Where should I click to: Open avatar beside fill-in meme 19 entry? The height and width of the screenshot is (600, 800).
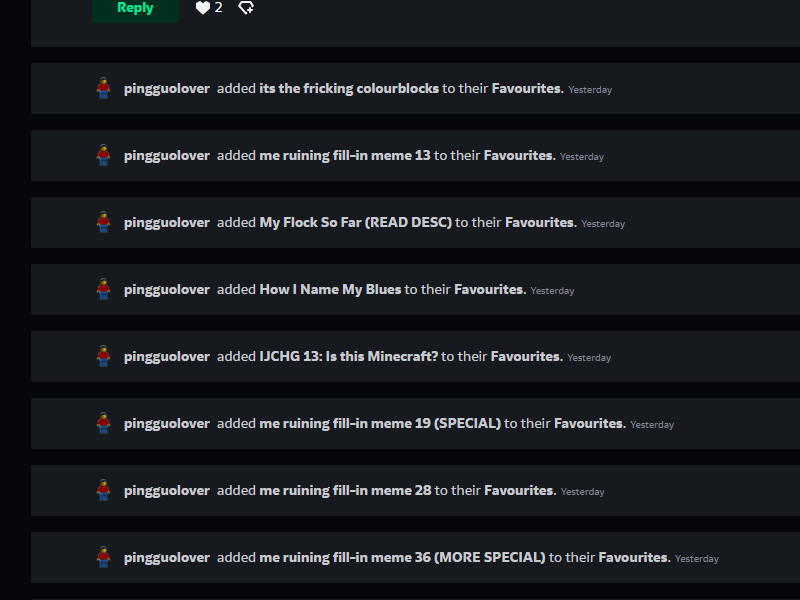[x=104, y=423]
